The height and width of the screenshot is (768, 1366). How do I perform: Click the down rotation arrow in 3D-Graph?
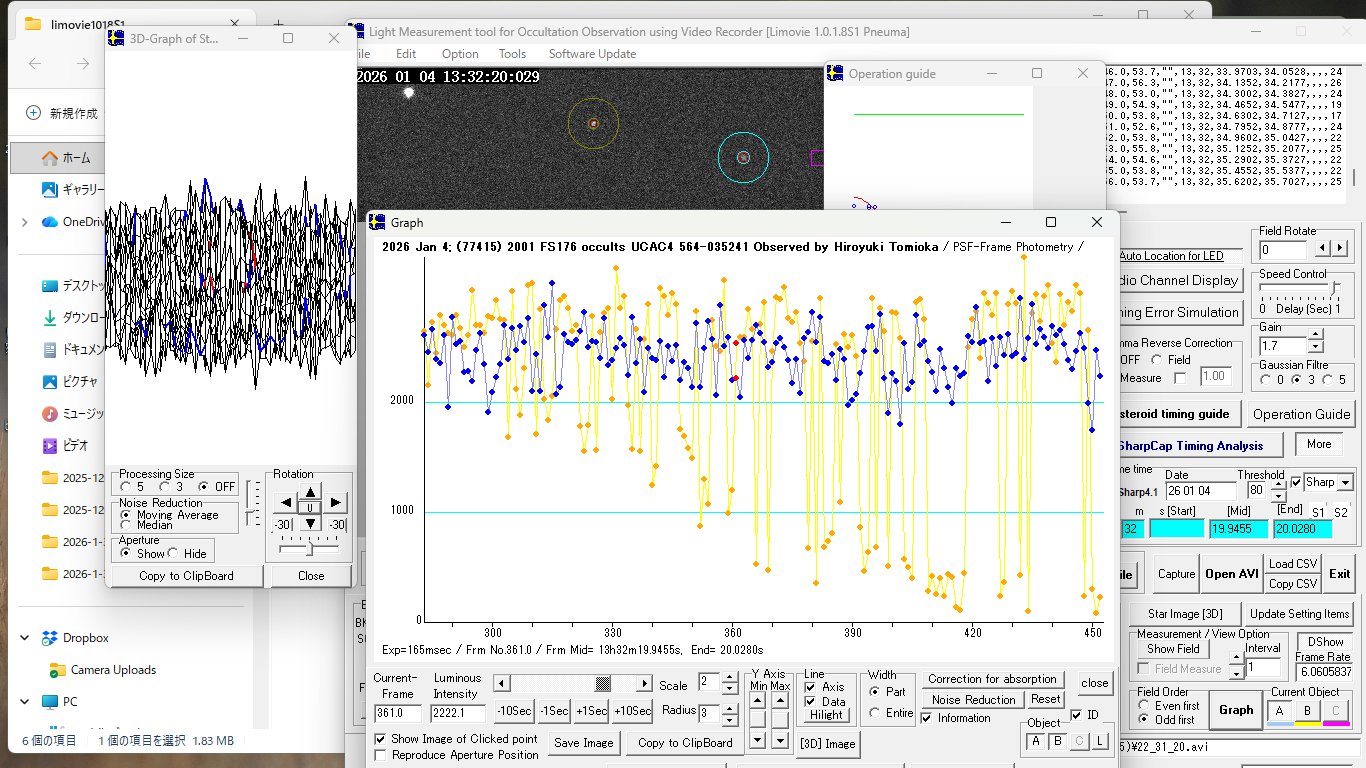(310, 523)
